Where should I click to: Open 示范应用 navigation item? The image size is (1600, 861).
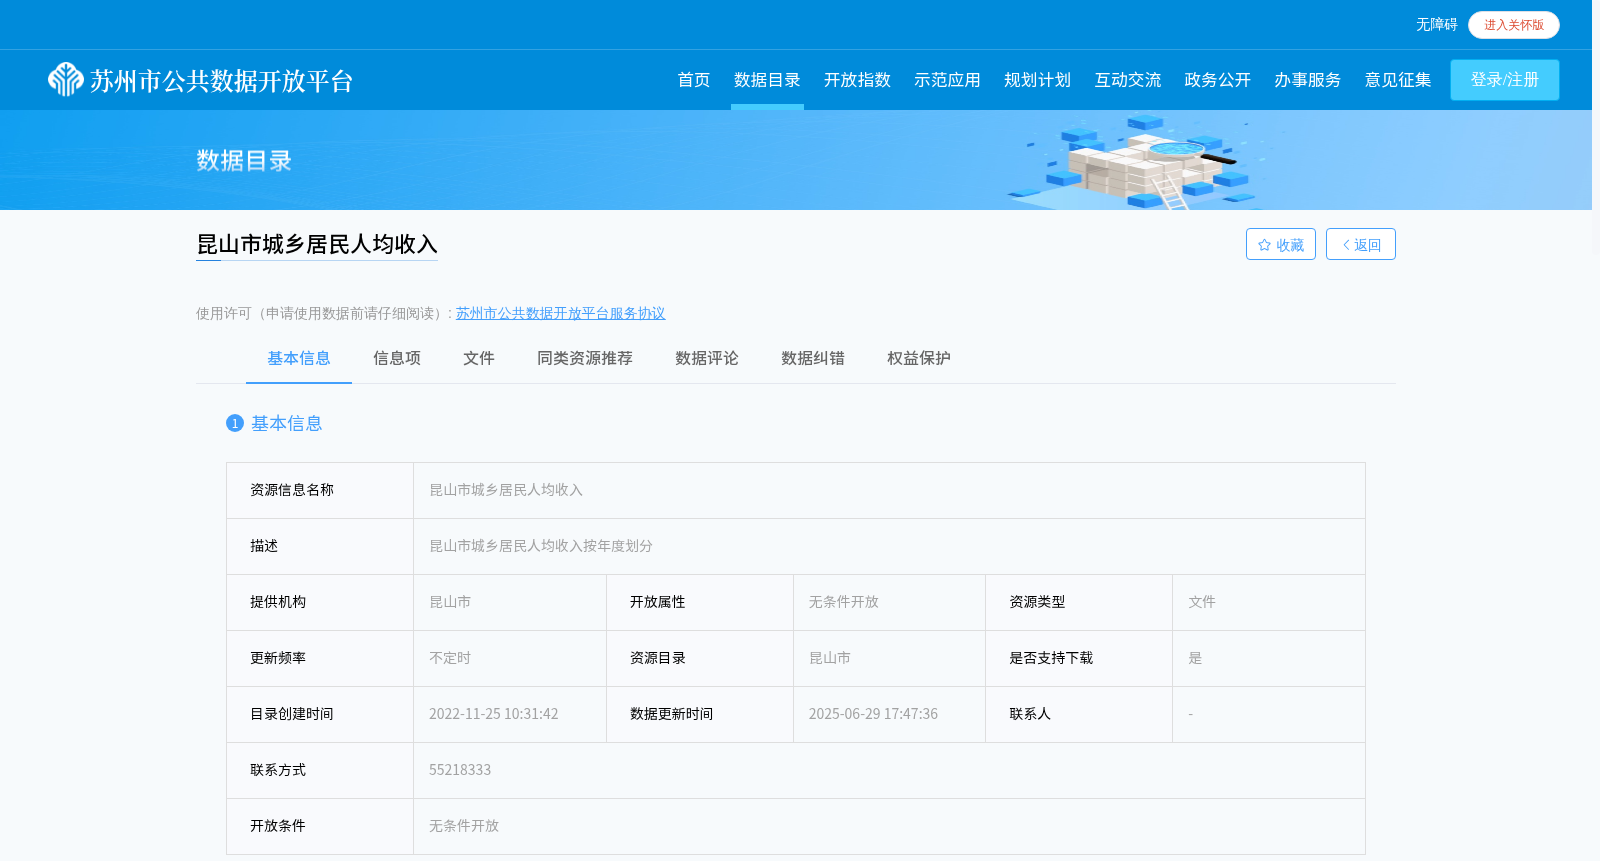tap(947, 80)
